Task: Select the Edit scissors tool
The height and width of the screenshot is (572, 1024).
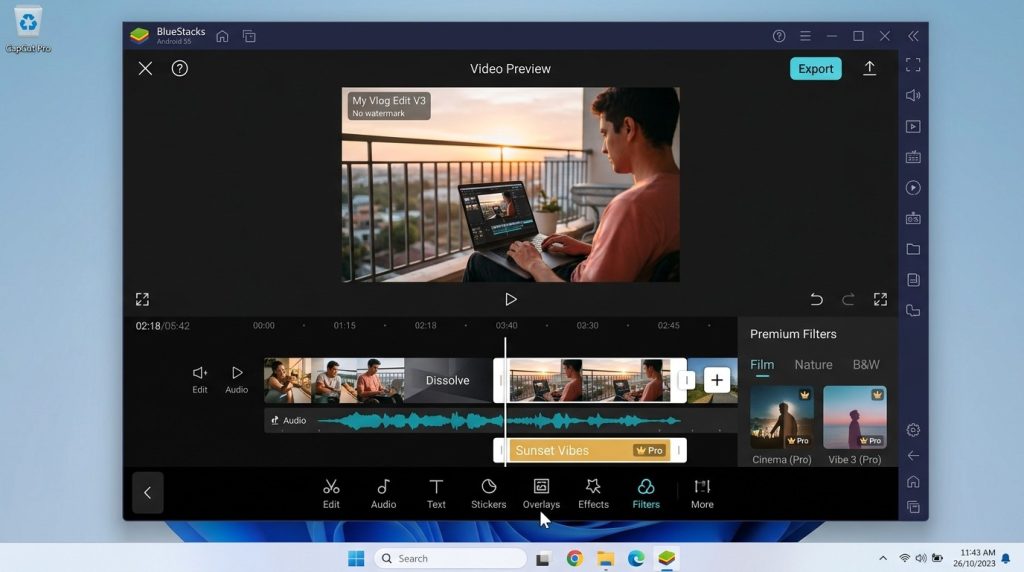Action: coord(331,494)
